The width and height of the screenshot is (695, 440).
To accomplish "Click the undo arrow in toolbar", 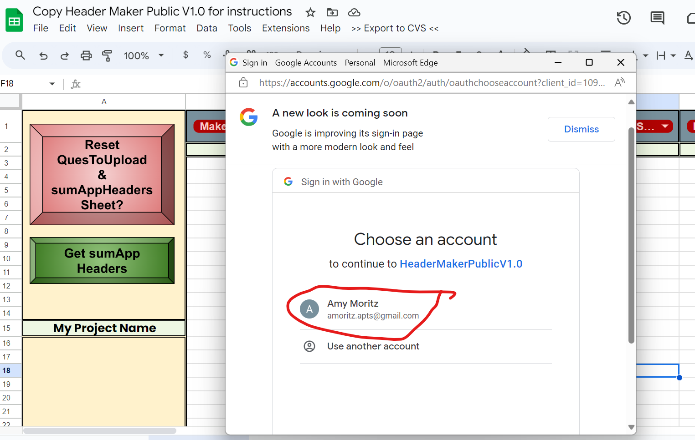I will tap(43, 56).
